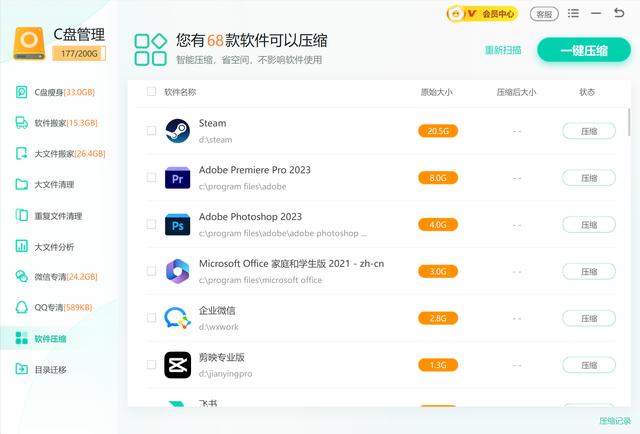The image size is (640, 434).
Task: Toggle the select-all checkbox beside 软件名称
Action: [151, 91]
